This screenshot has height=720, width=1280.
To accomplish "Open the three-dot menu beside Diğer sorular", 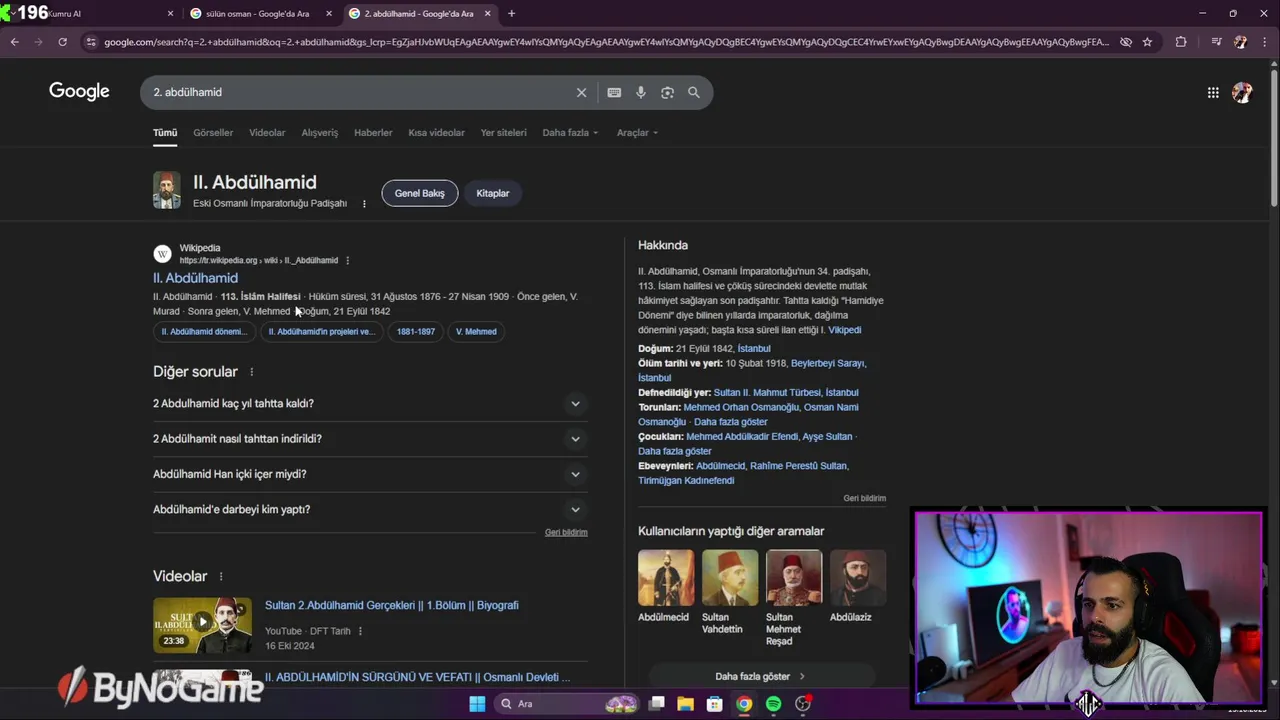I will [x=252, y=372].
